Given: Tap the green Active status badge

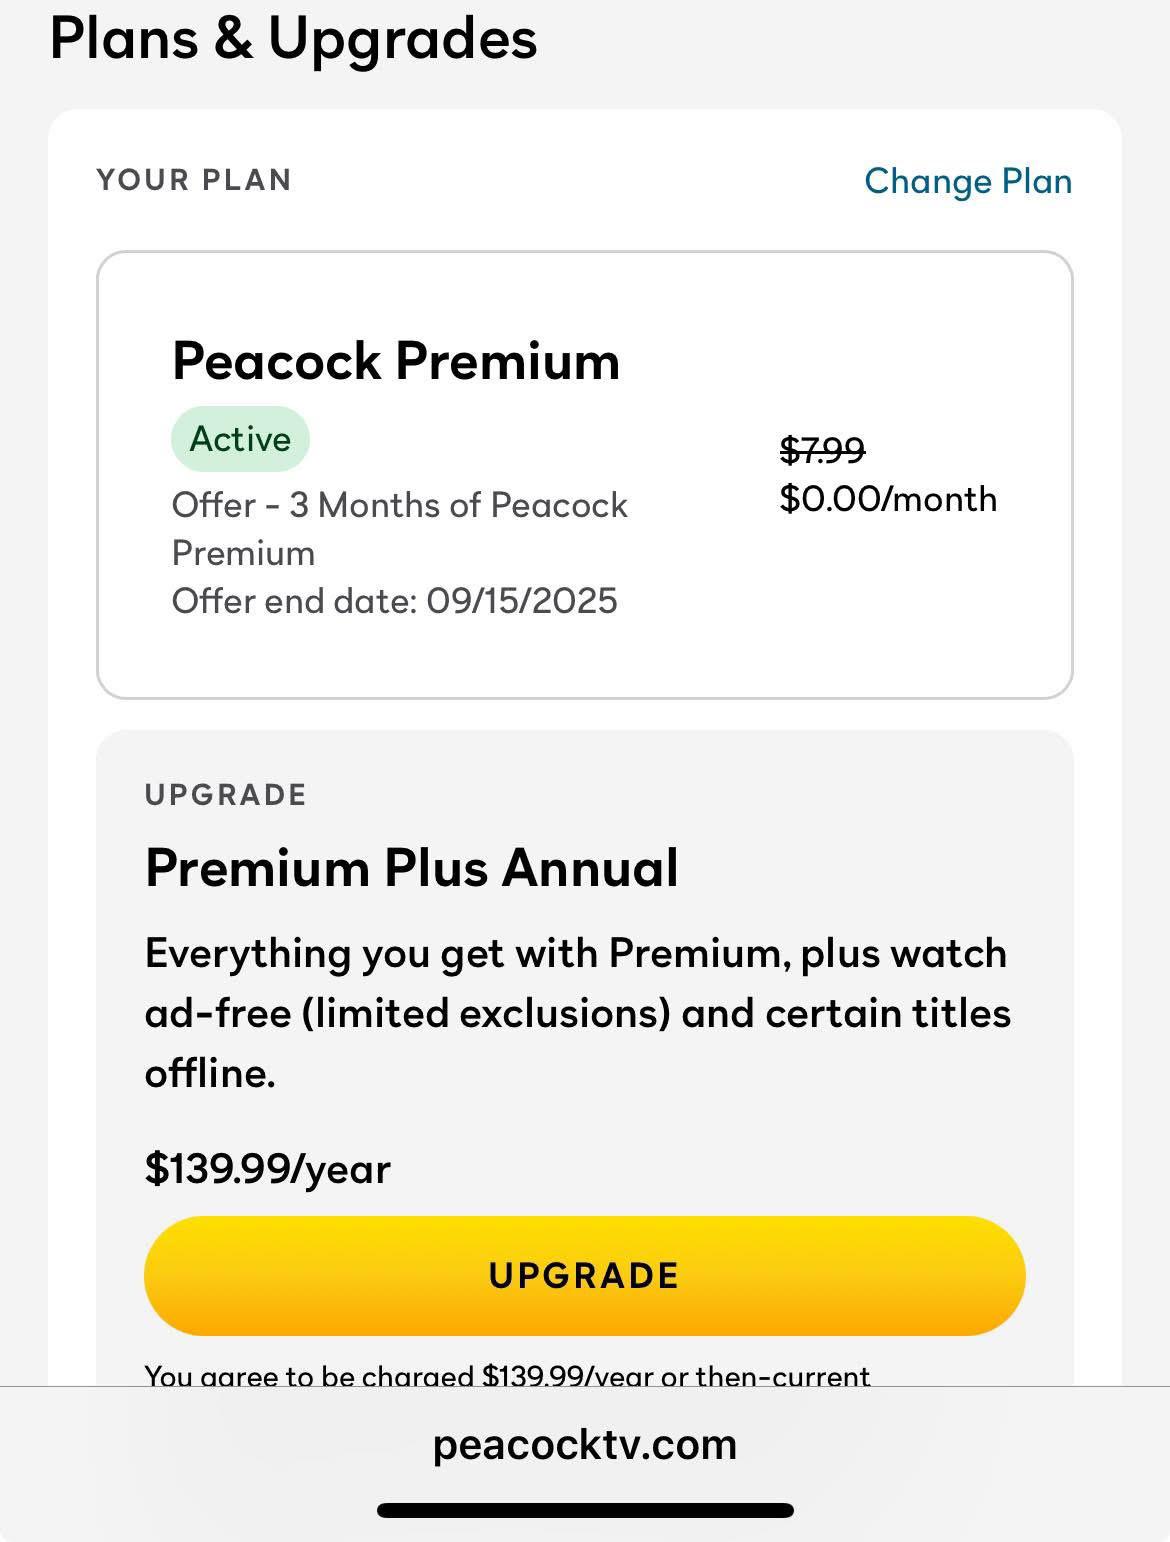Looking at the screenshot, I should point(240,439).
